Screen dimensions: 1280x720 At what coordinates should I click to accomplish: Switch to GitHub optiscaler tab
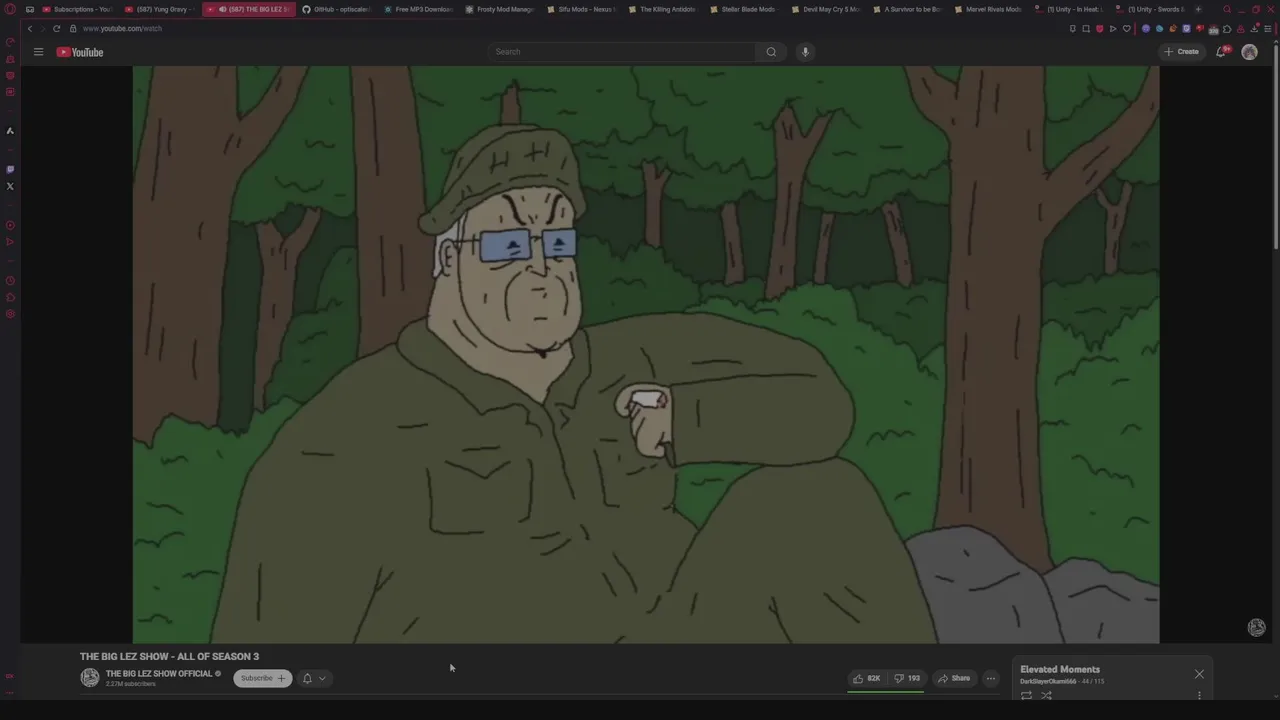(x=336, y=9)
